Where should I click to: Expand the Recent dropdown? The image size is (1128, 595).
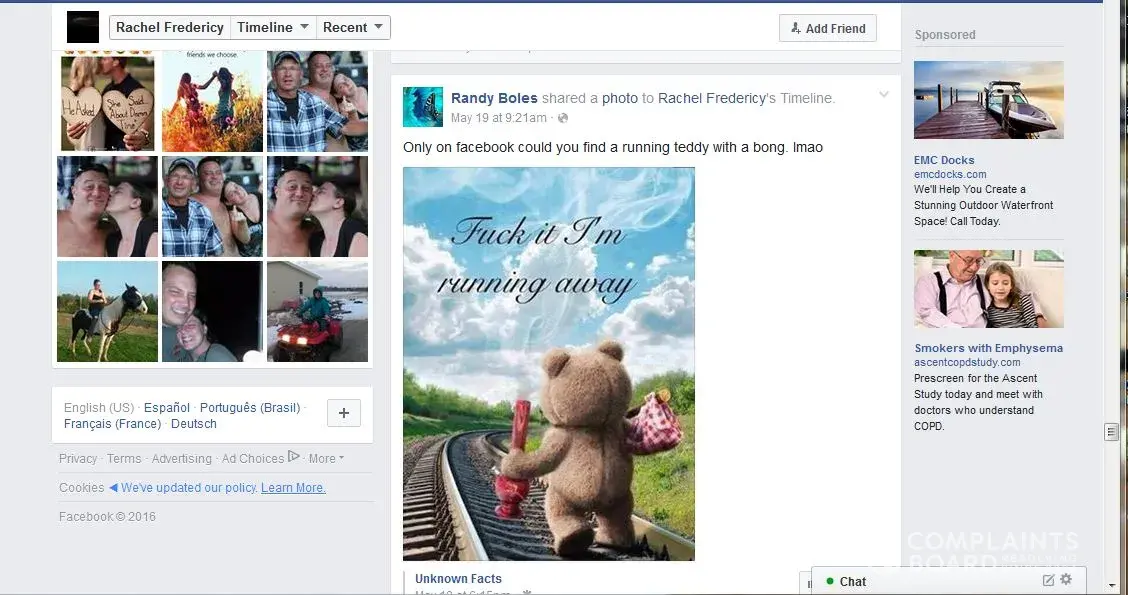point(352,27)
